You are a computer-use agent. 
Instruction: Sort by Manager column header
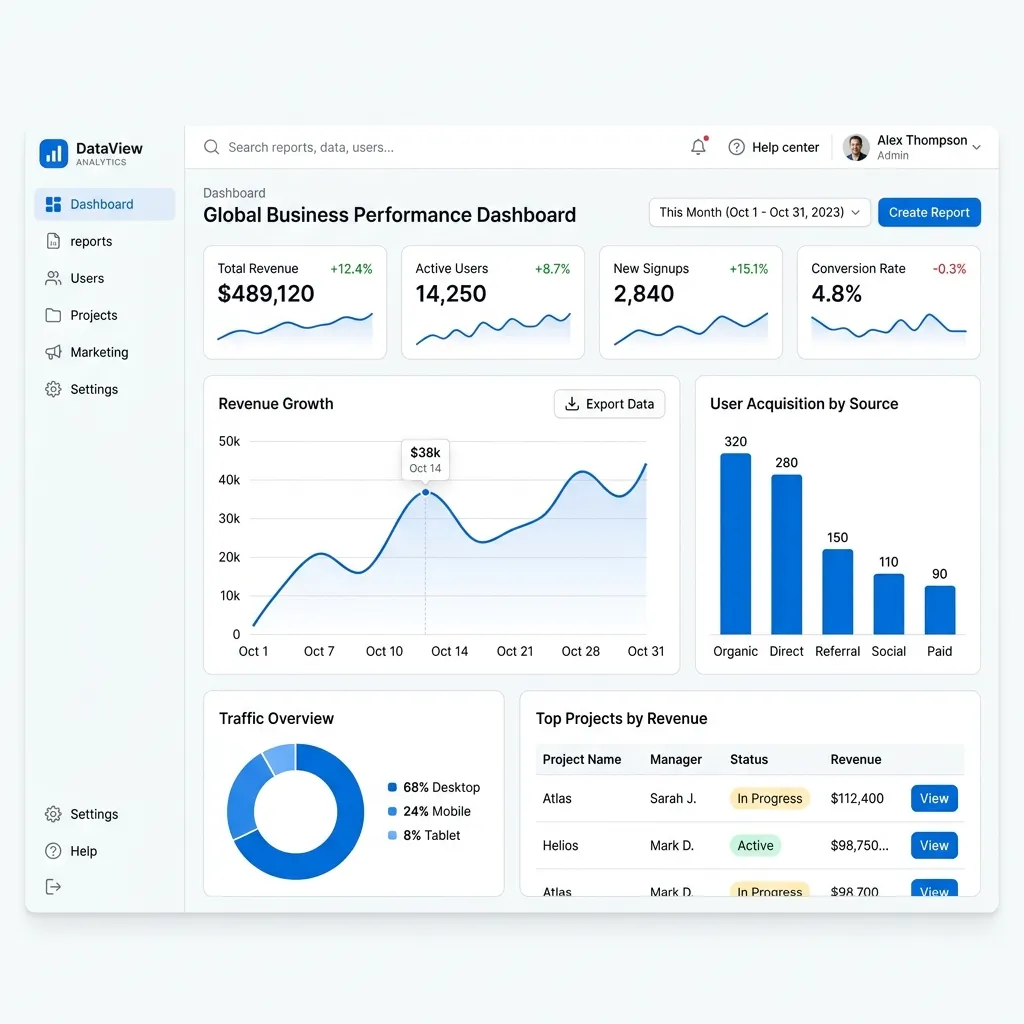[676, 760]
